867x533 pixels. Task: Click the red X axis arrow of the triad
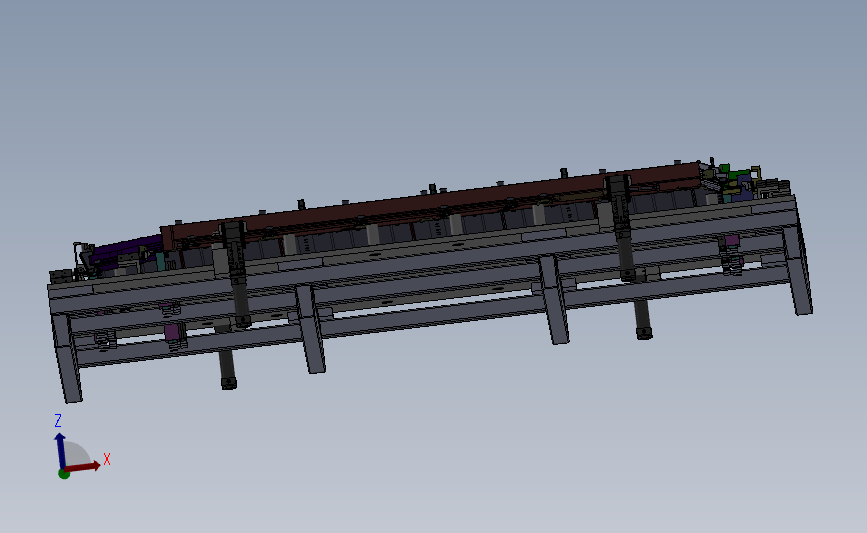pos(84,467)
